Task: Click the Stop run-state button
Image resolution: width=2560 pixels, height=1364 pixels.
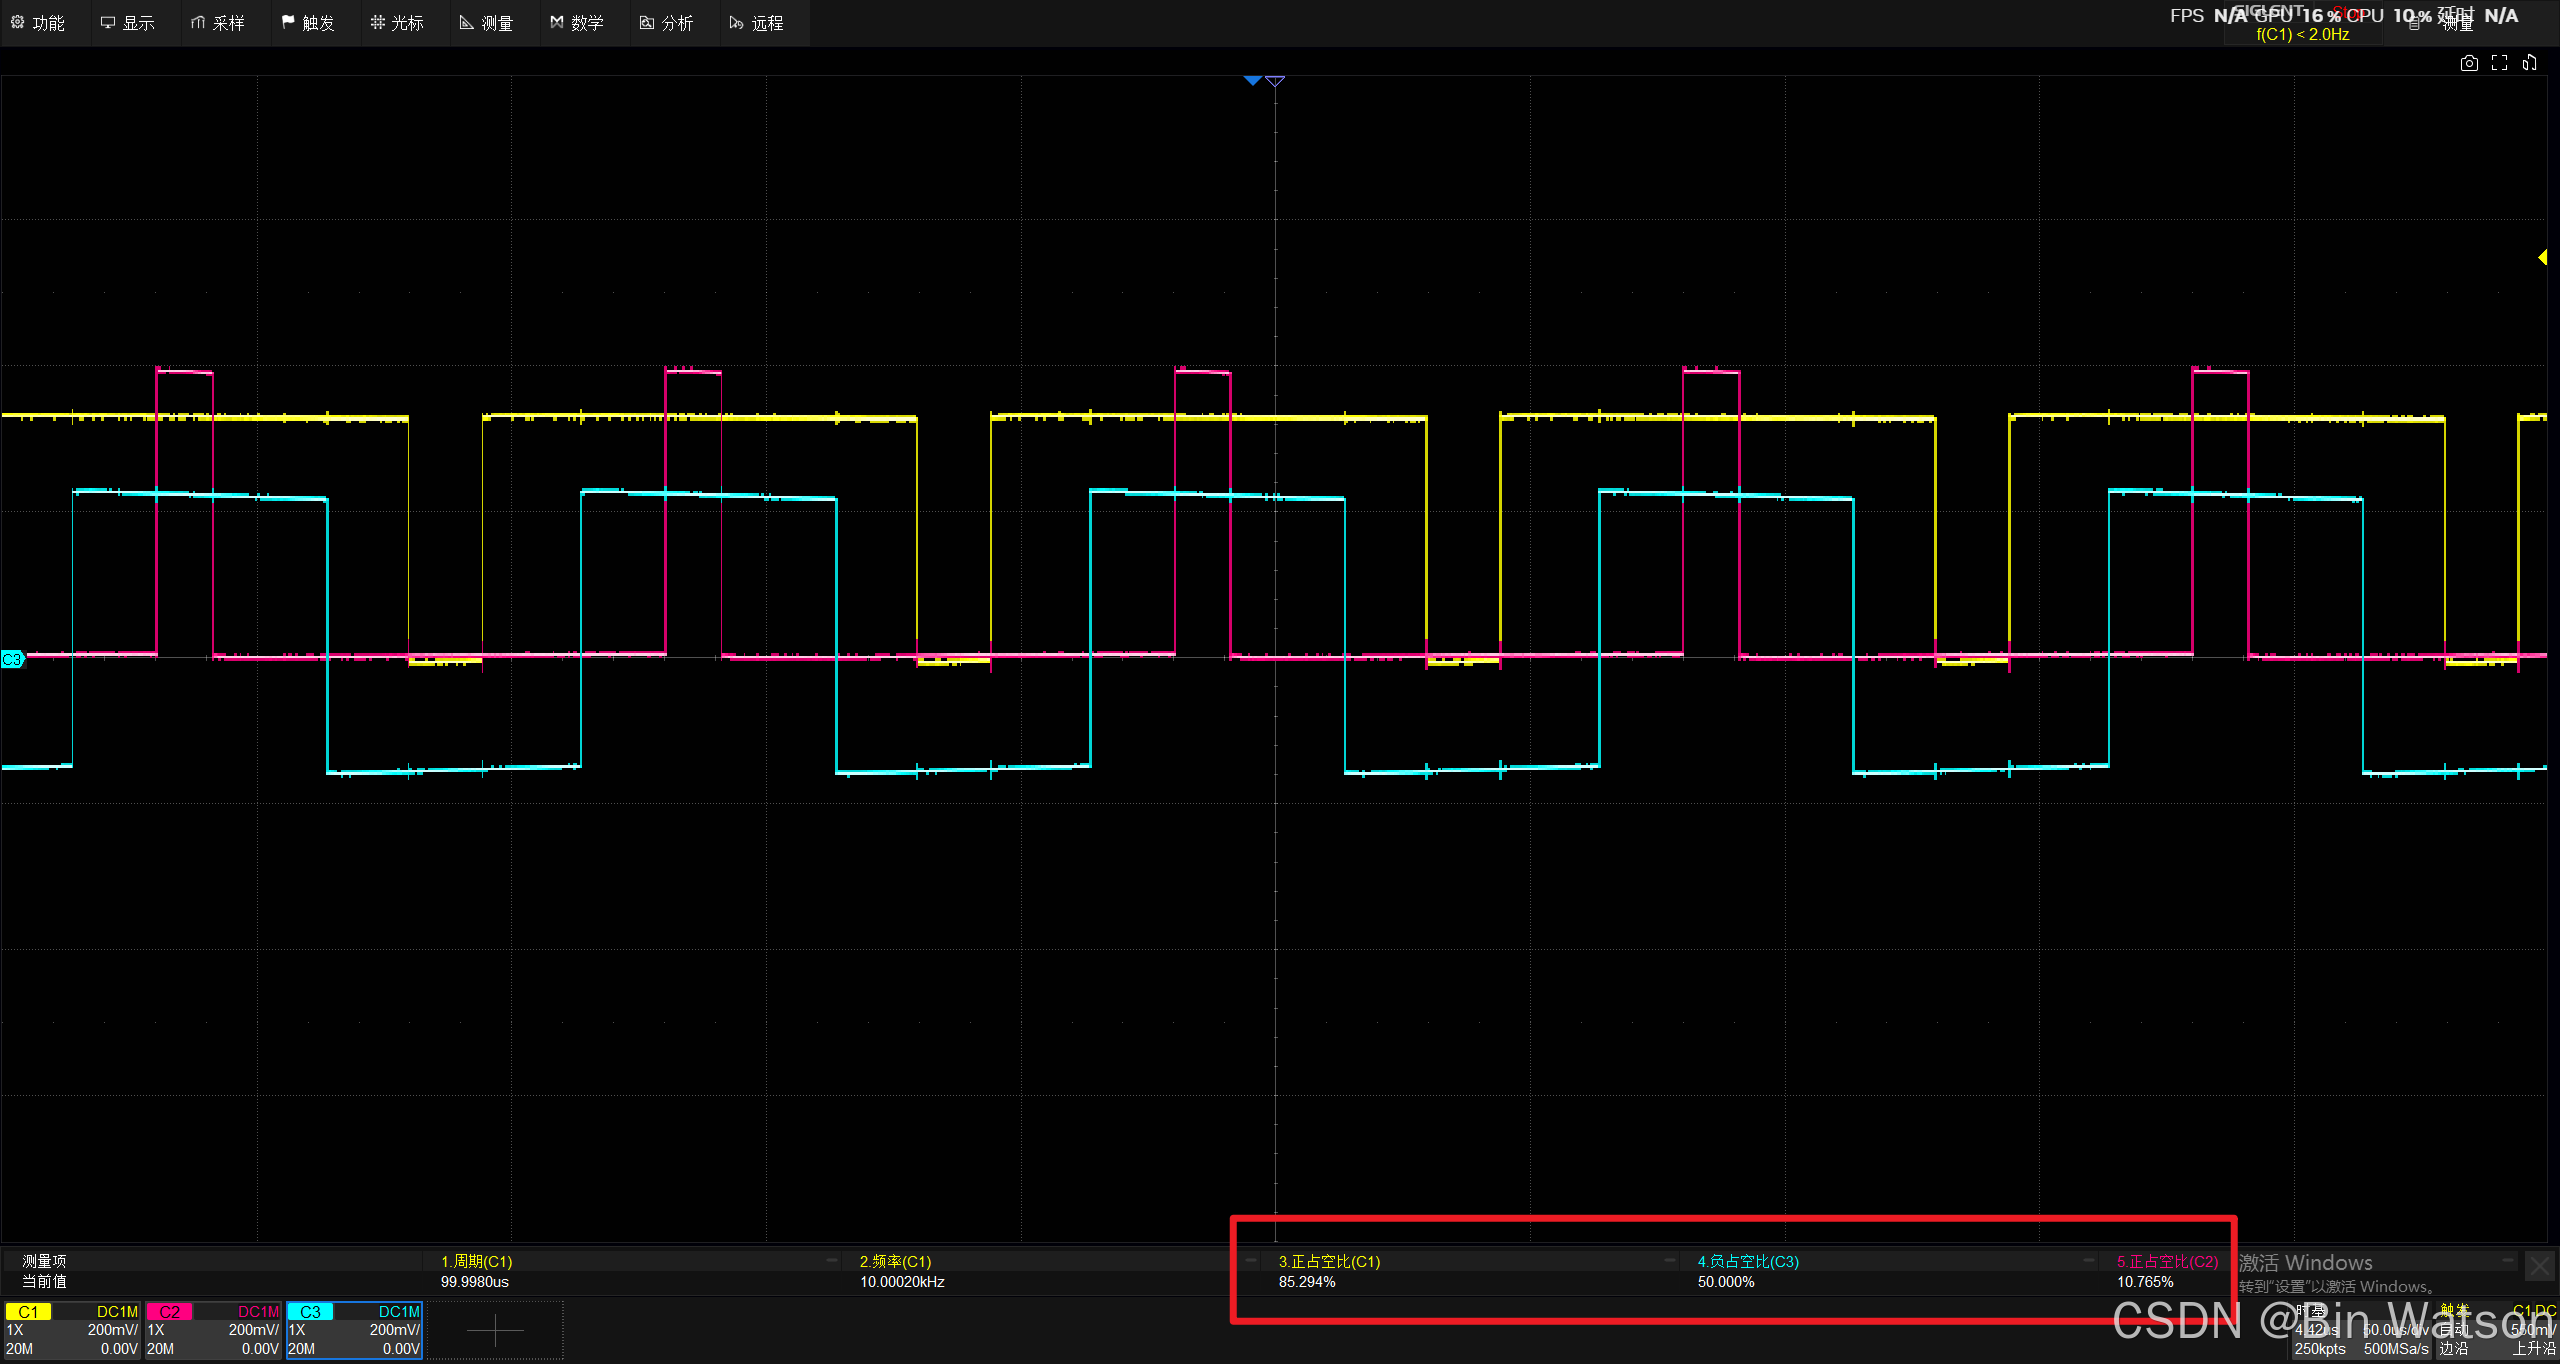Action: (2350, 12)
